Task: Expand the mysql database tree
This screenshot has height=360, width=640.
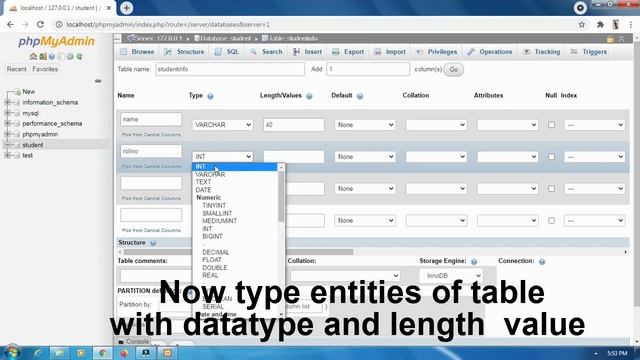Action: 7,113
